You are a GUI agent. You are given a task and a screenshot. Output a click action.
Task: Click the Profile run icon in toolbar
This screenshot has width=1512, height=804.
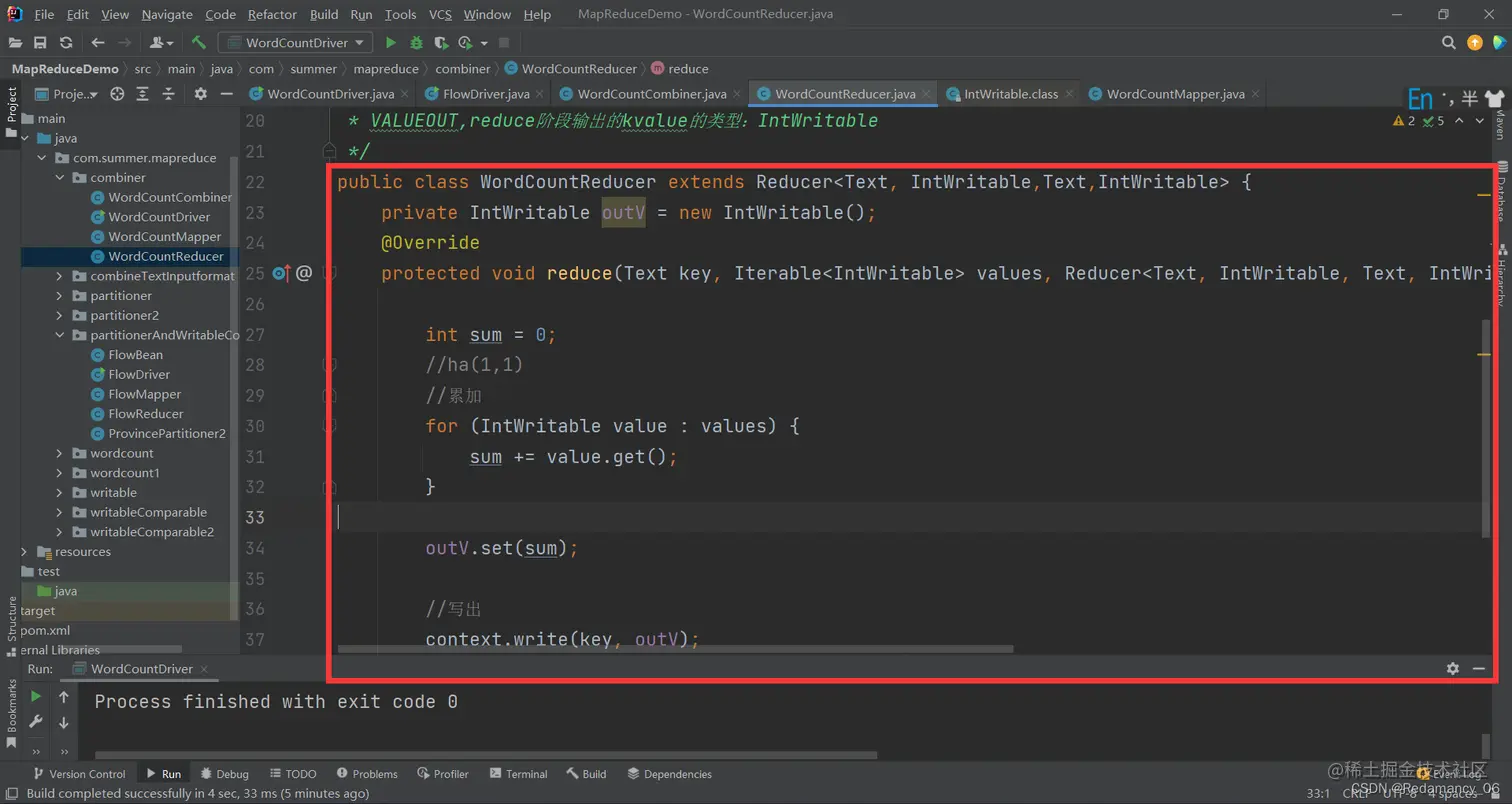pos(465,43)
